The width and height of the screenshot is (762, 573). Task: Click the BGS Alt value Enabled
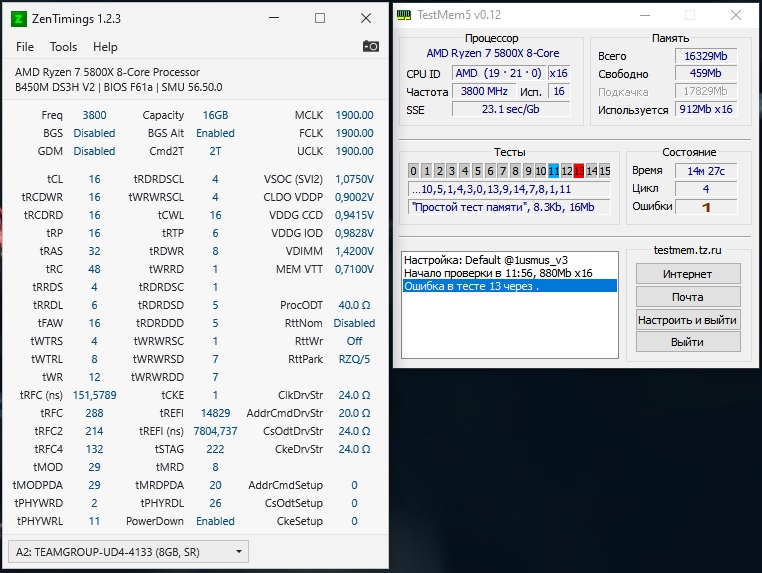point(215,133)
